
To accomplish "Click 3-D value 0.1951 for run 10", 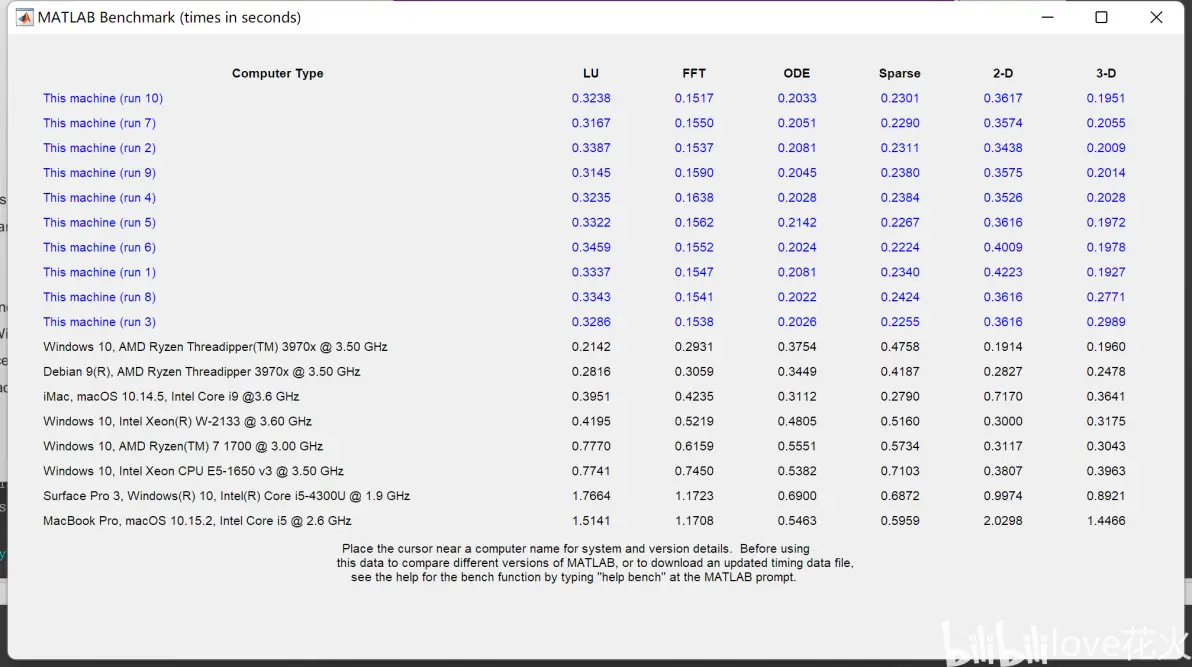I will pos(1106,98).
